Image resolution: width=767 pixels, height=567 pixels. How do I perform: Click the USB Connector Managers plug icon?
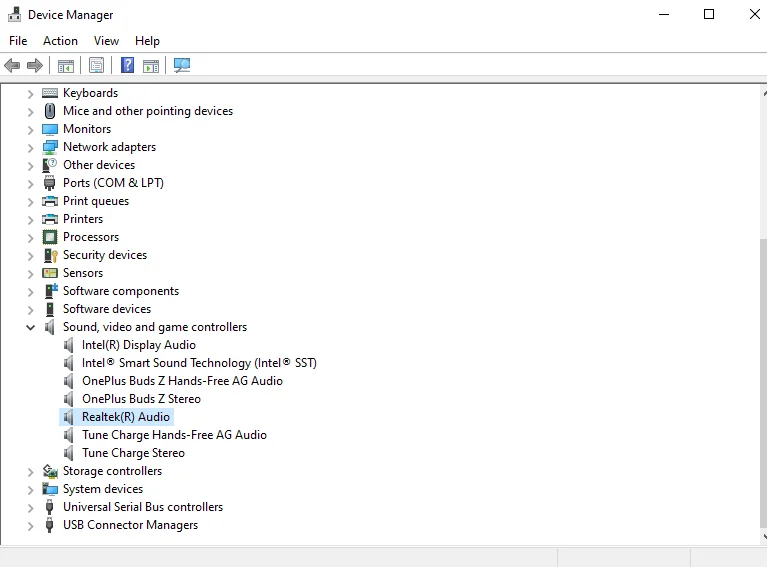point(49,525)
